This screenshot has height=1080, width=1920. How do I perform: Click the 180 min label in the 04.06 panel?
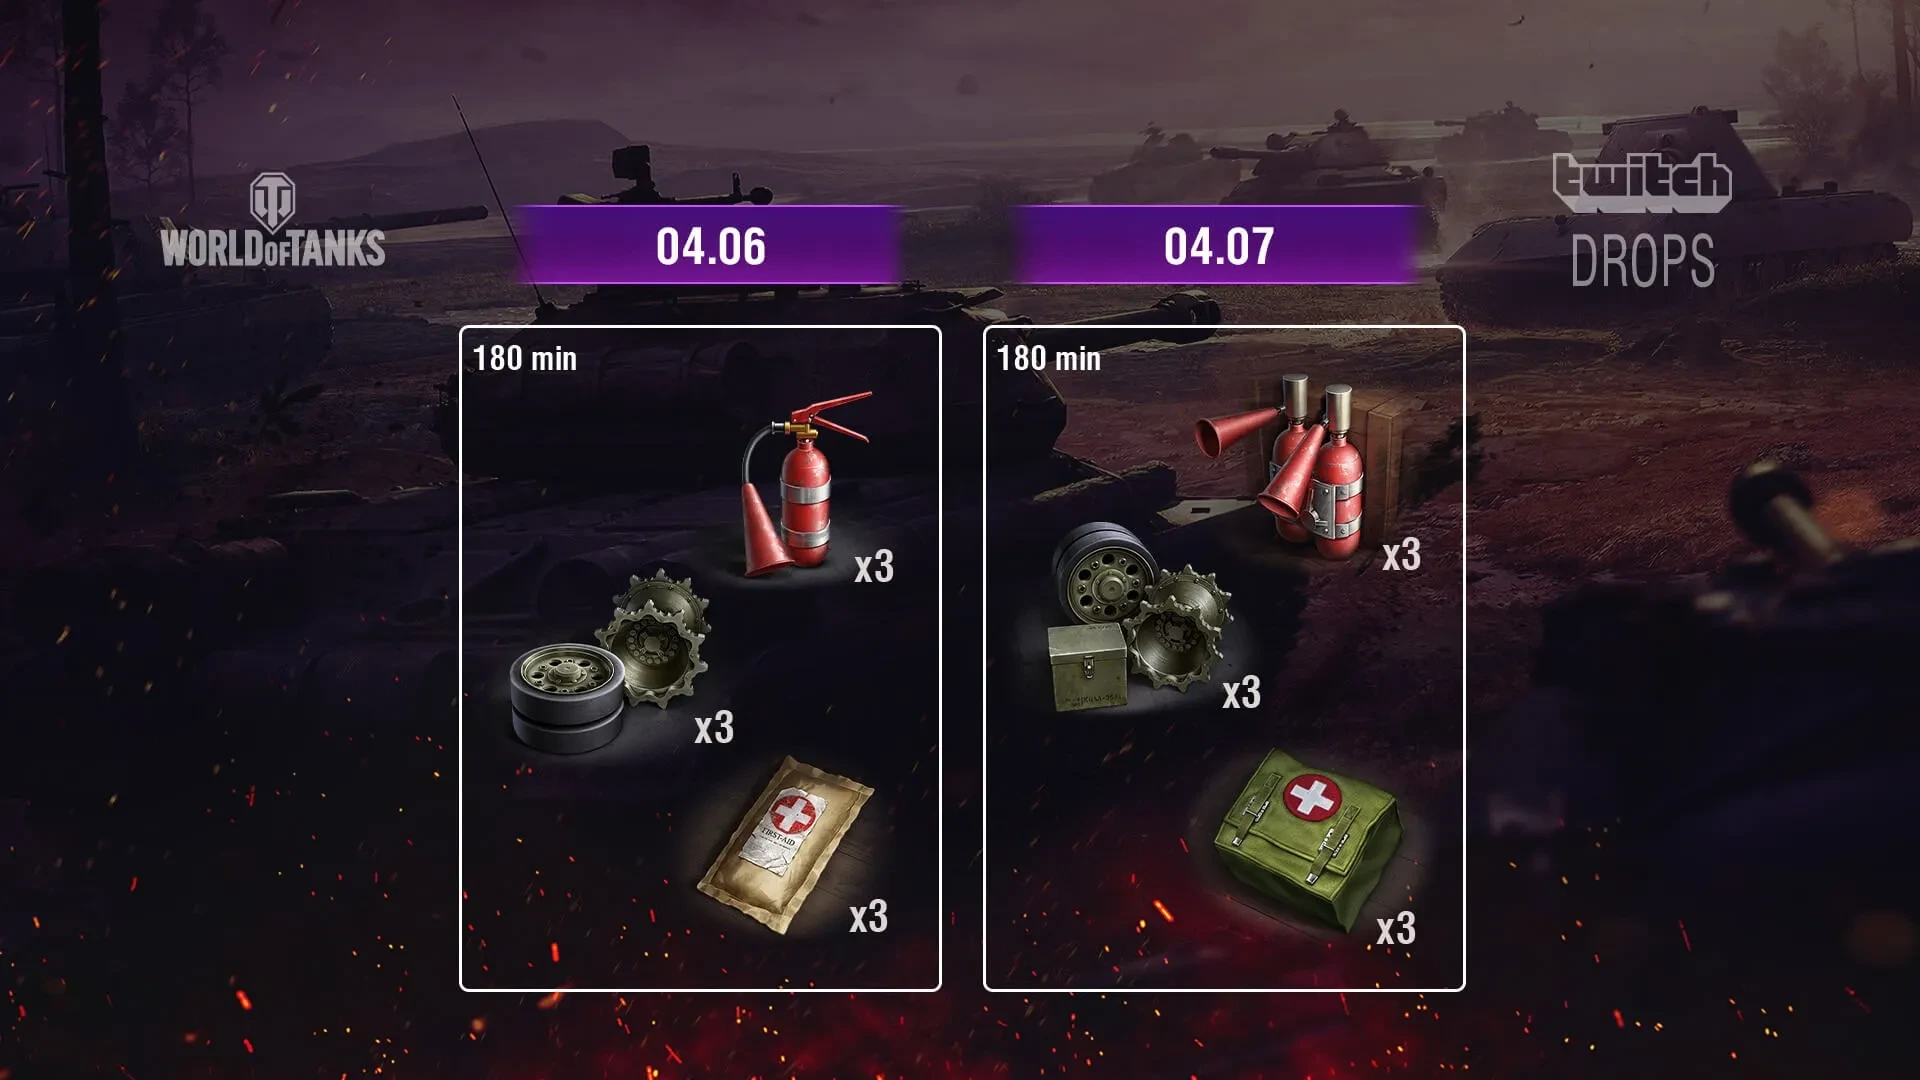(525, 358)
